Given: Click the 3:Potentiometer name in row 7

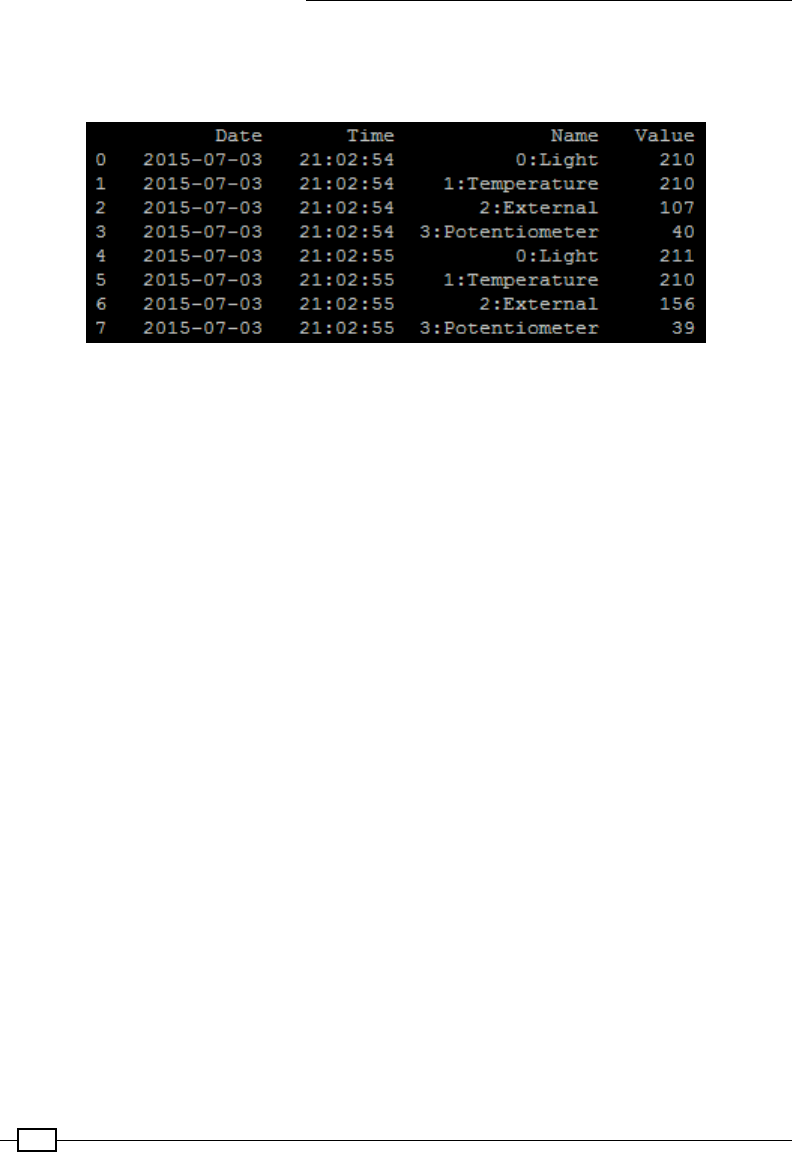Looking at the screenshot, I should click(509, 328).
